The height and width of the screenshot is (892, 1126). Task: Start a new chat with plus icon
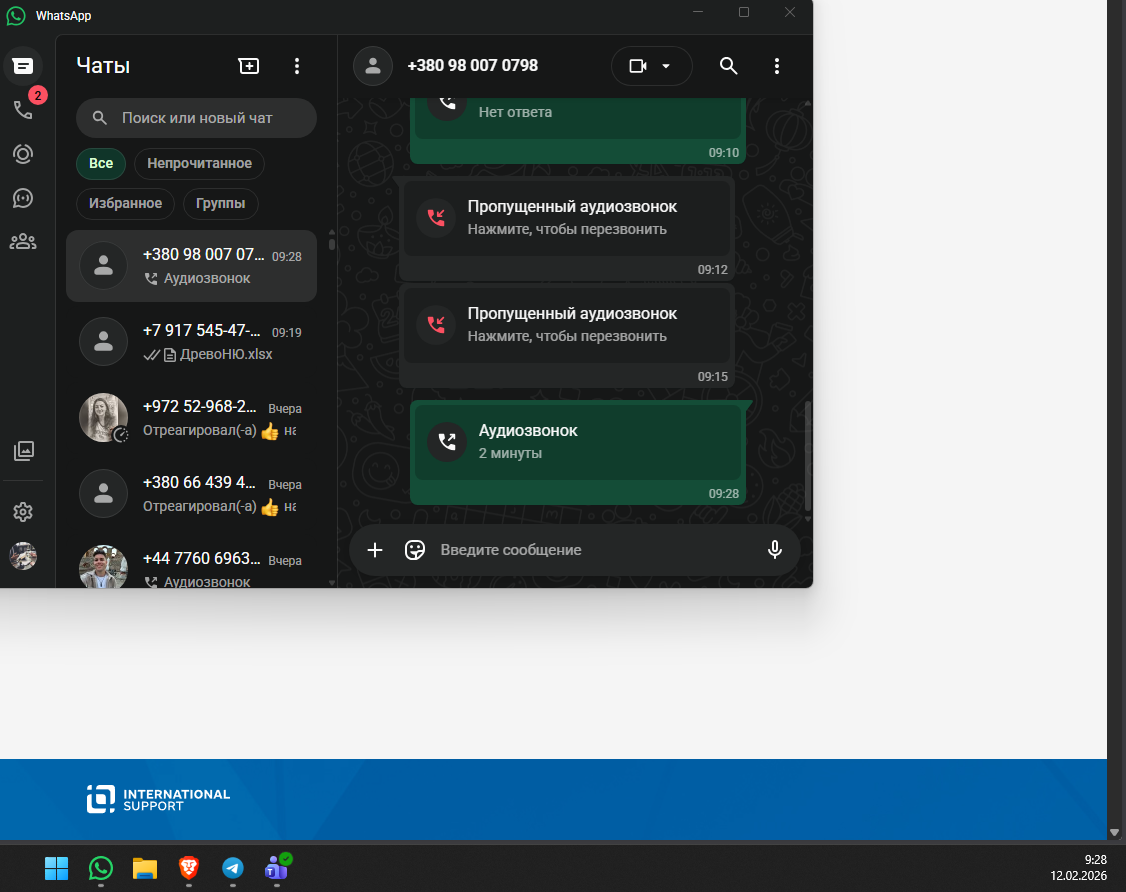click(x=248, y=66)
